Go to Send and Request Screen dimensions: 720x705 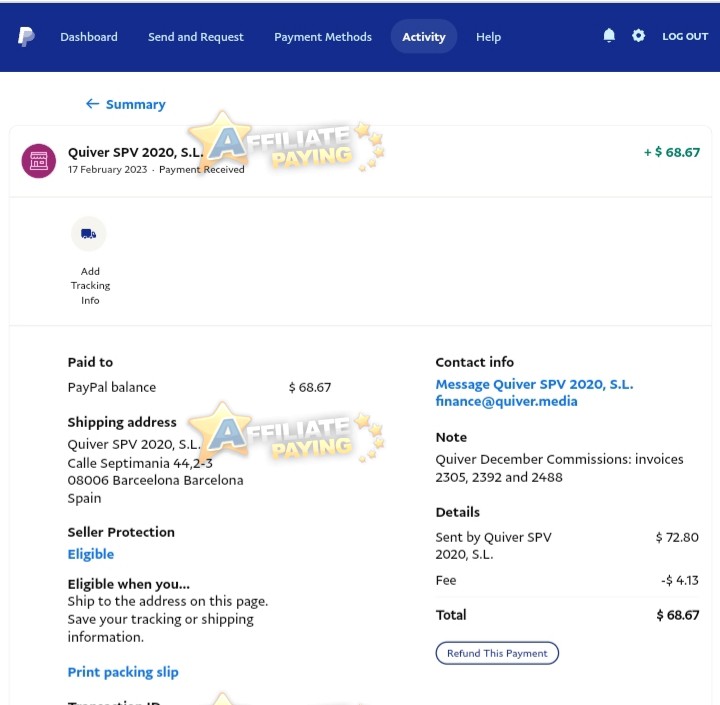point(196,37)
